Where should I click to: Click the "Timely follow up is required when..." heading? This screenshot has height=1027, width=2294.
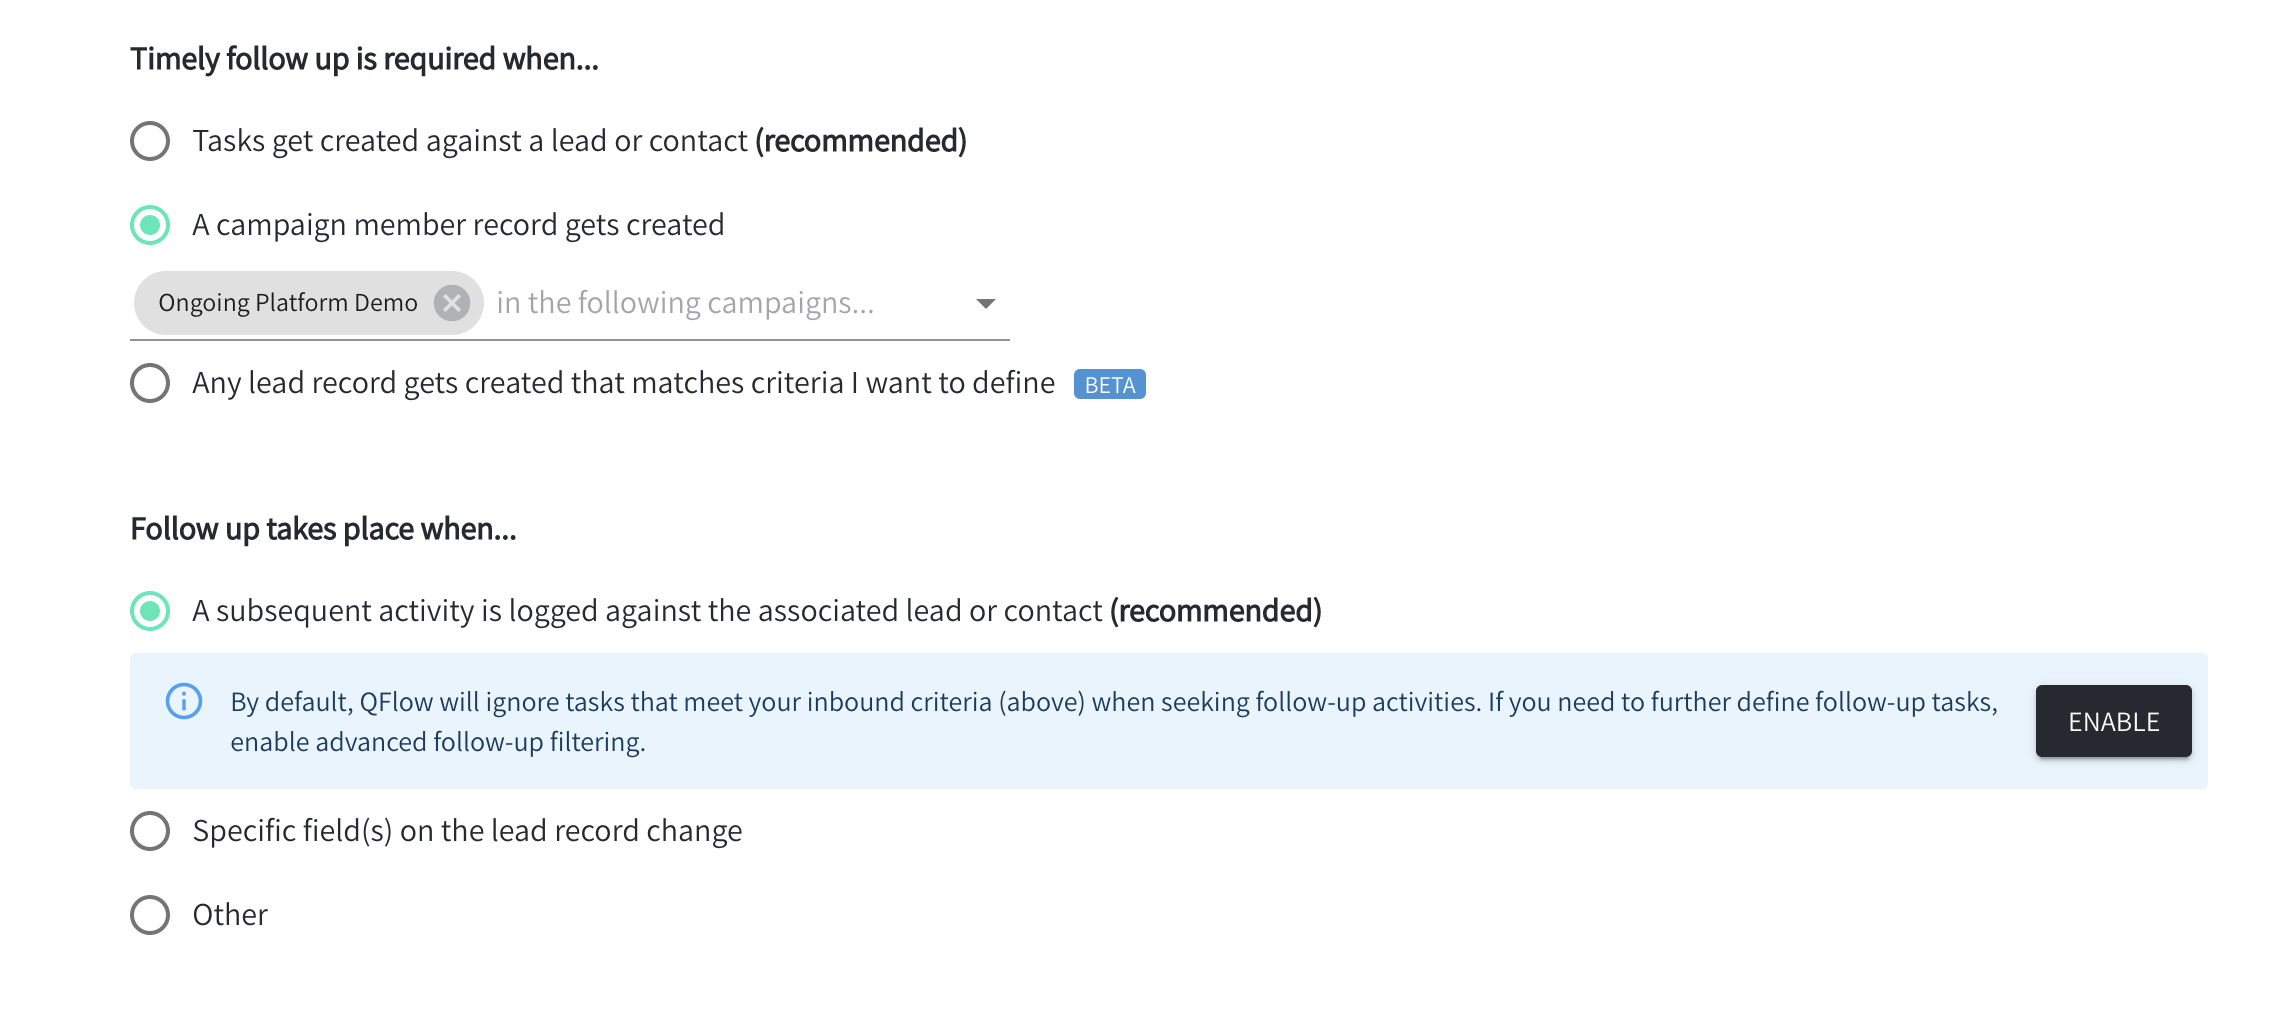[x=364, y=57]
